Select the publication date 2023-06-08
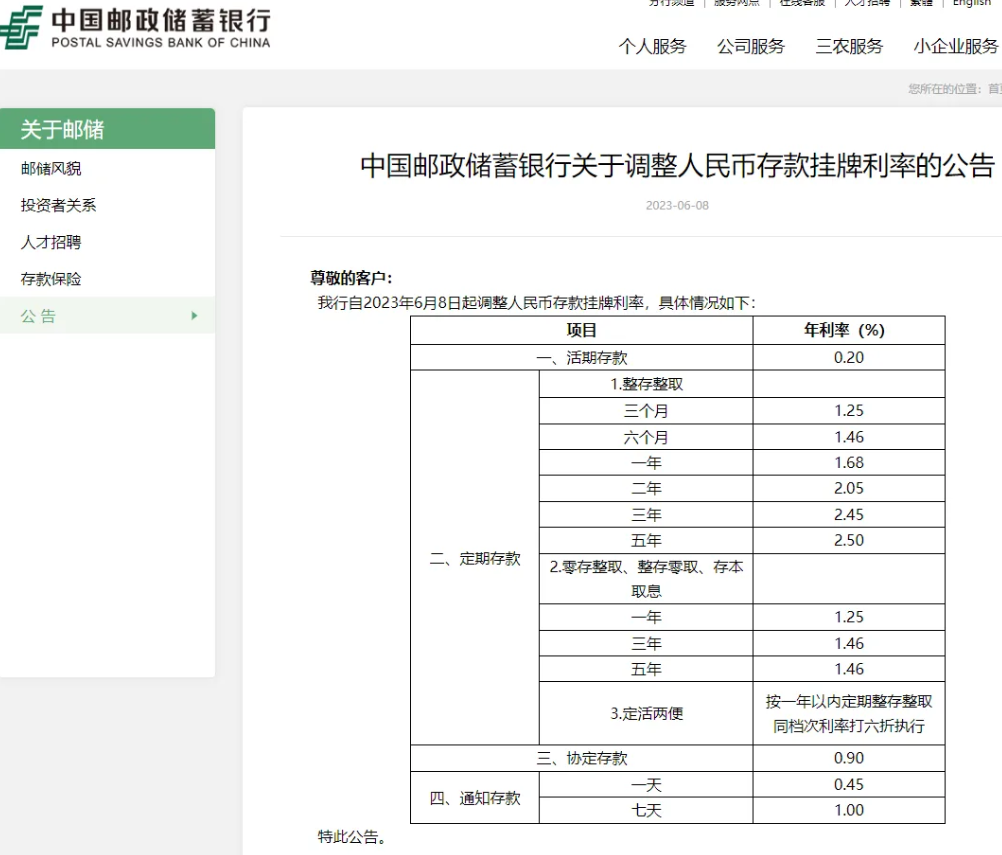Screen dimensions: 1002x855 pos(677,205)
